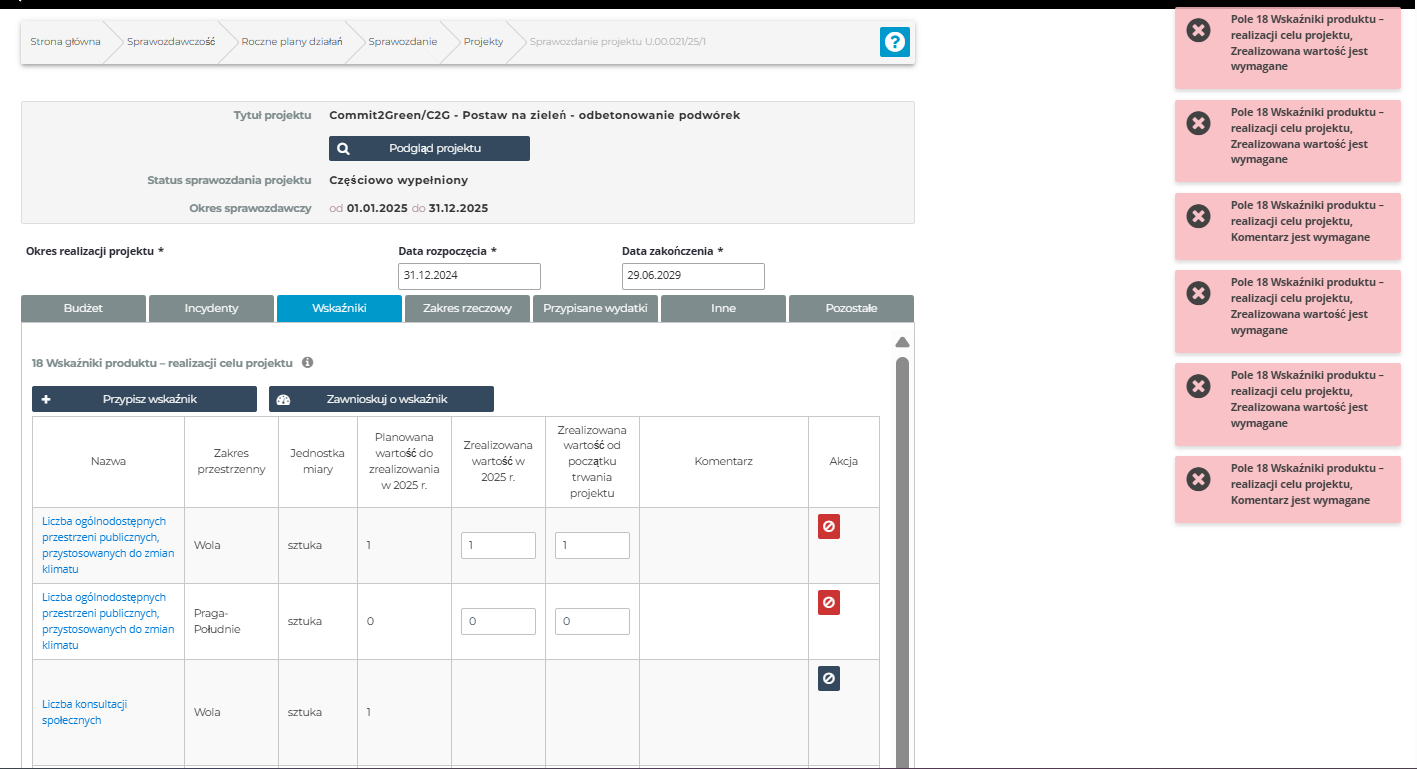Image resolution: width=1417 pixels, height=769 pixels.
Task: Click the Zawnioskuj o wskaźnik button
Action: click(x=381, y=399)
